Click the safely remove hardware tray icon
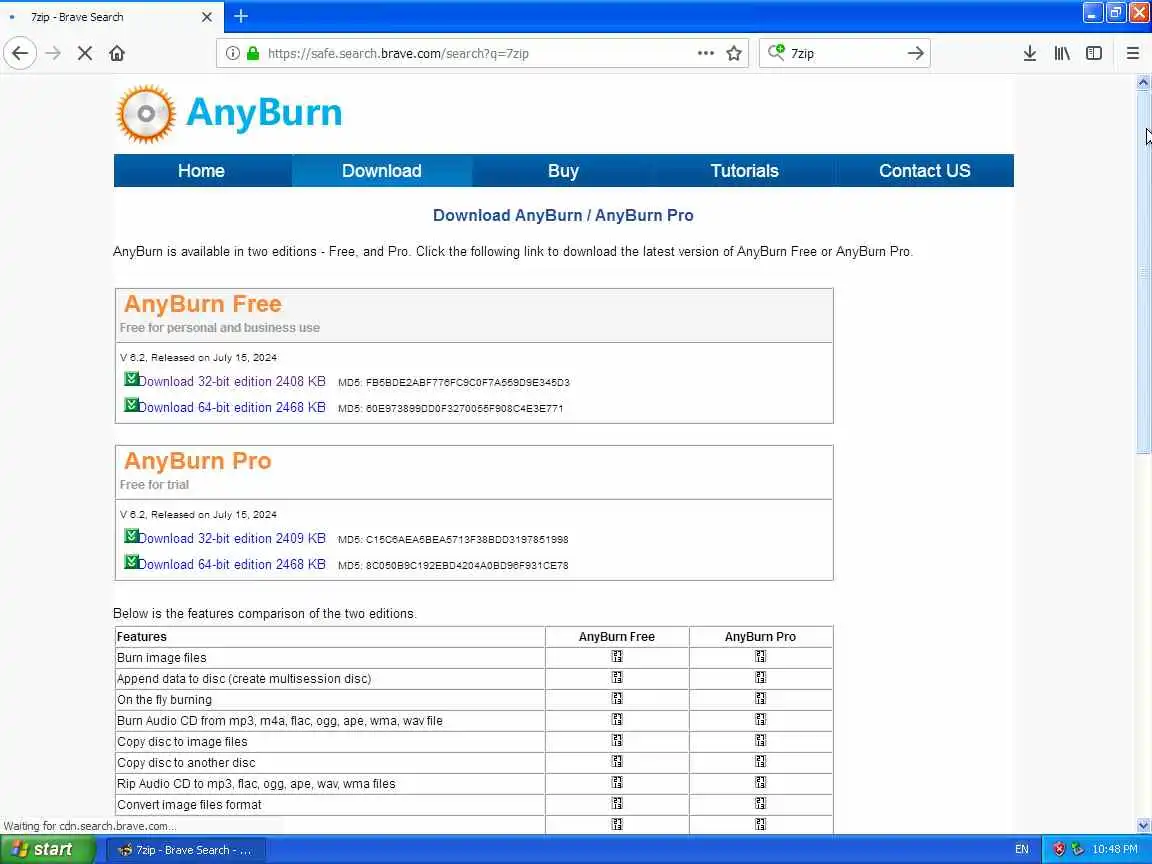The image size is (1152, 864). click(1077, 849)
